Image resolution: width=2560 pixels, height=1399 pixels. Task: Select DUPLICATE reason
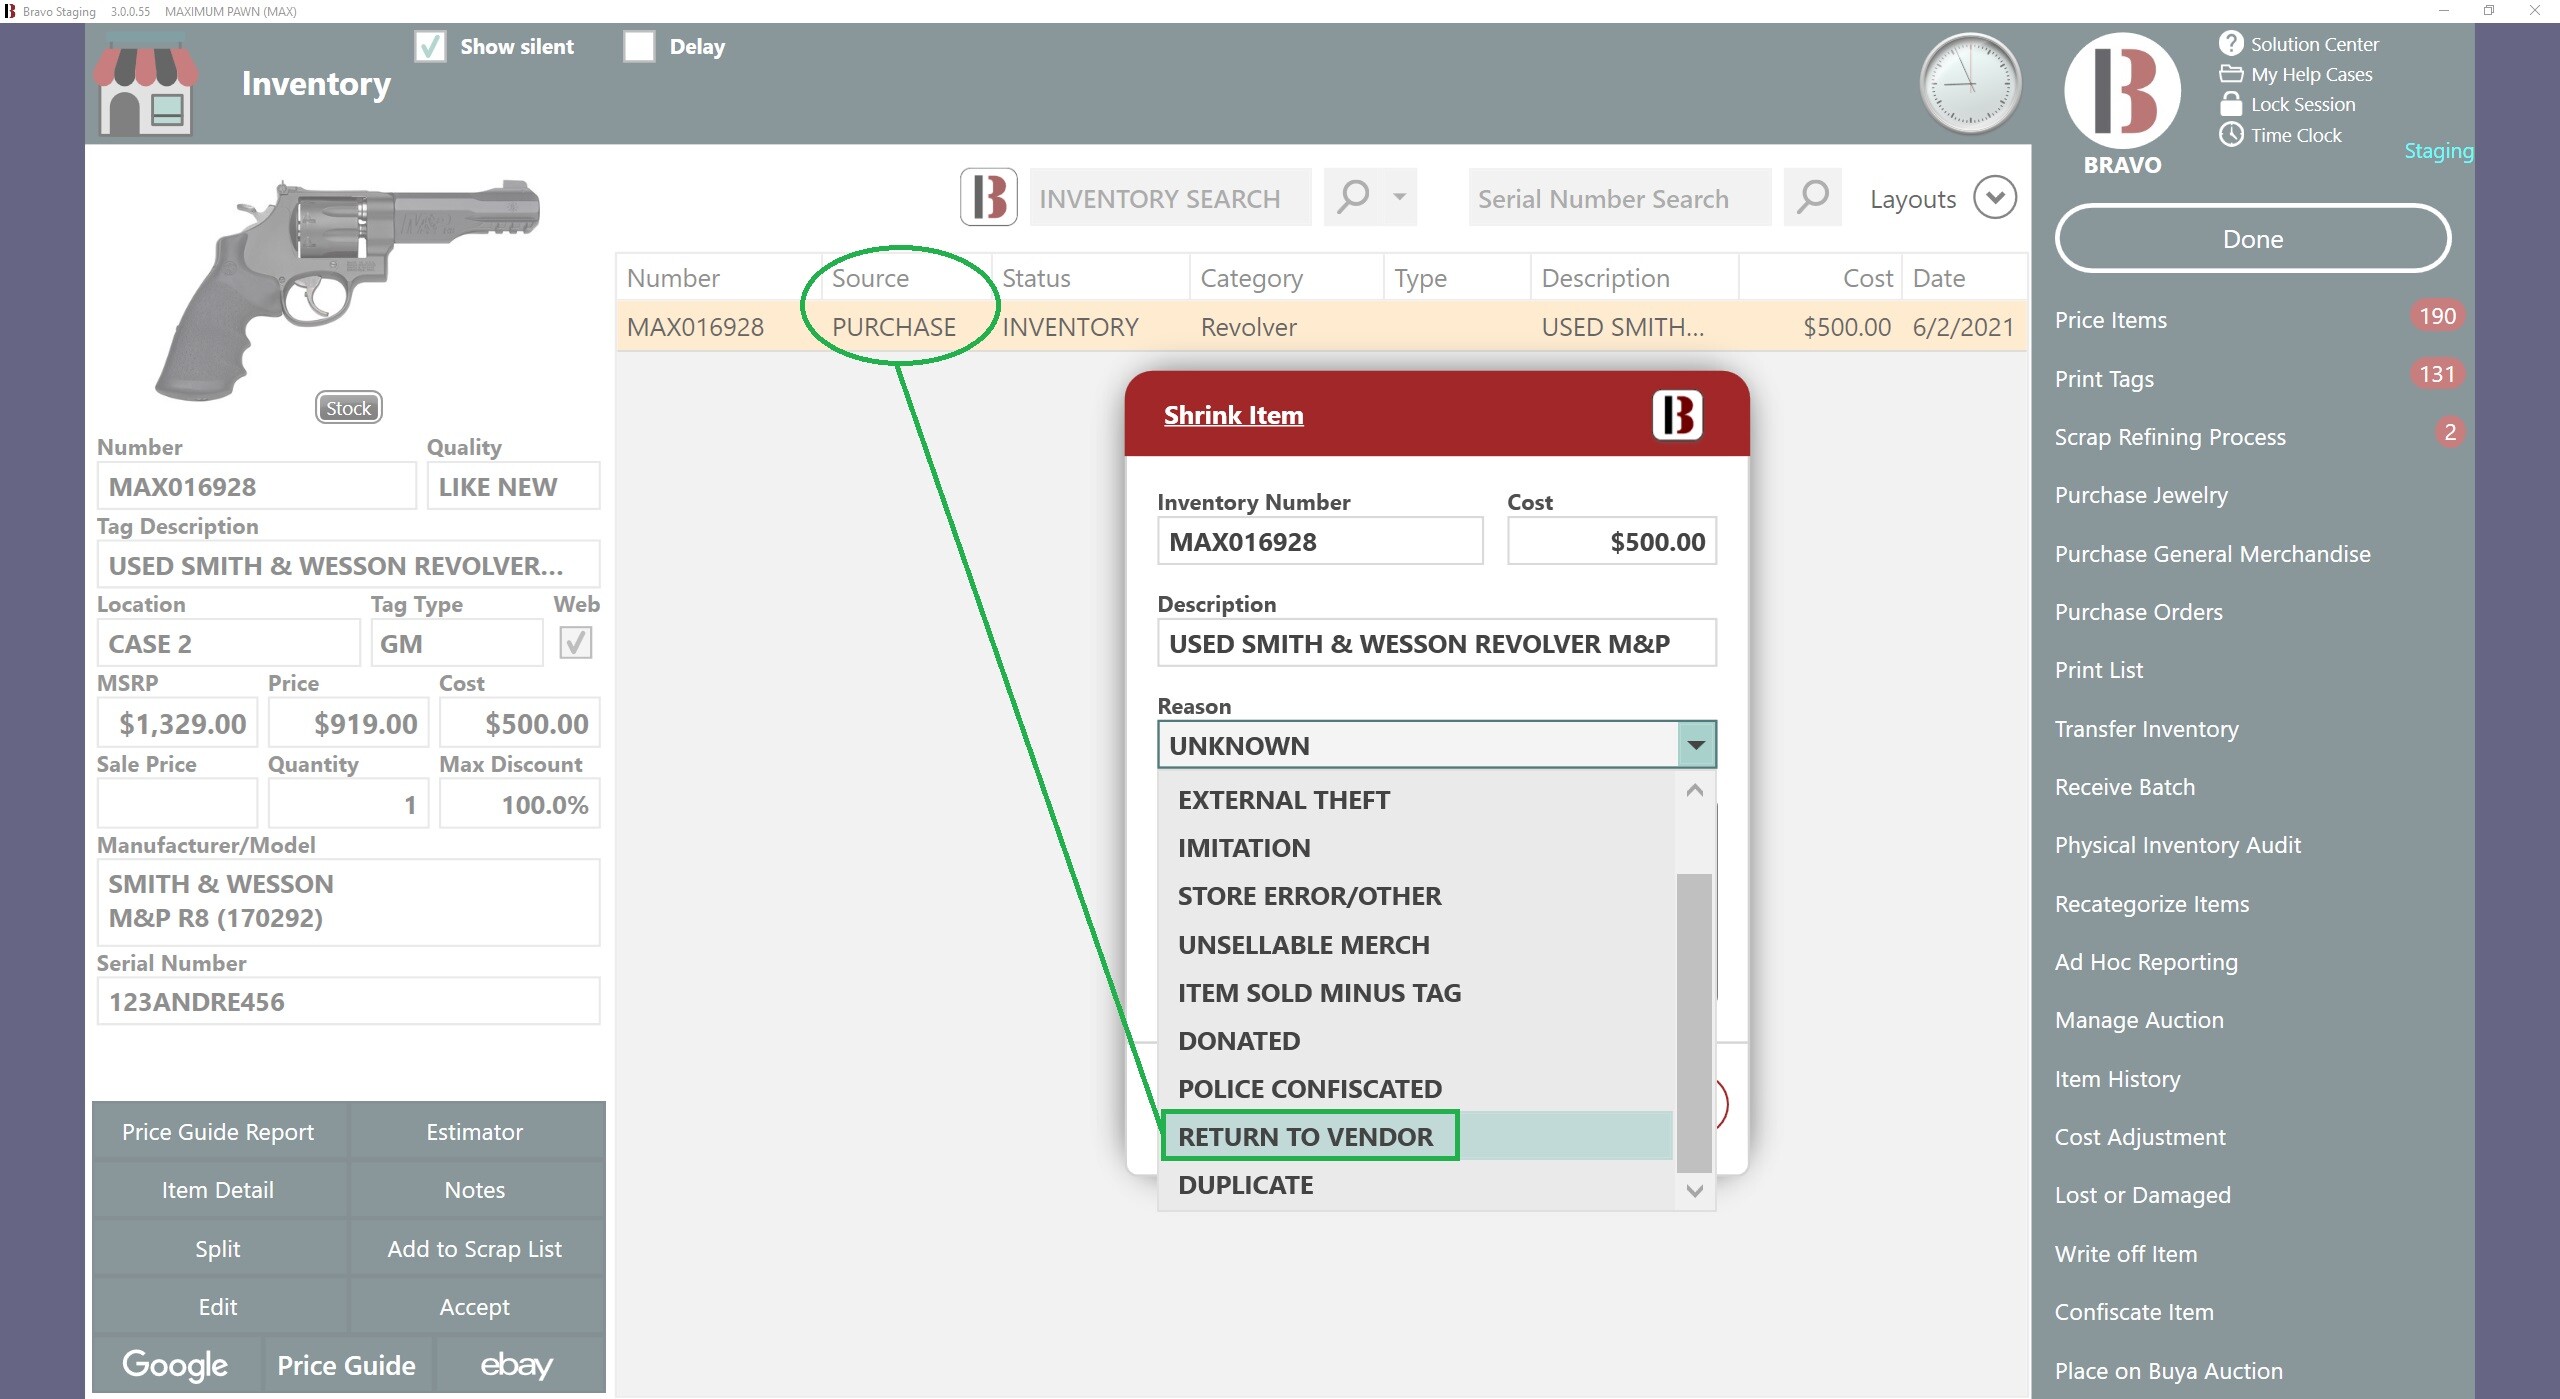click(1415, 1185)
